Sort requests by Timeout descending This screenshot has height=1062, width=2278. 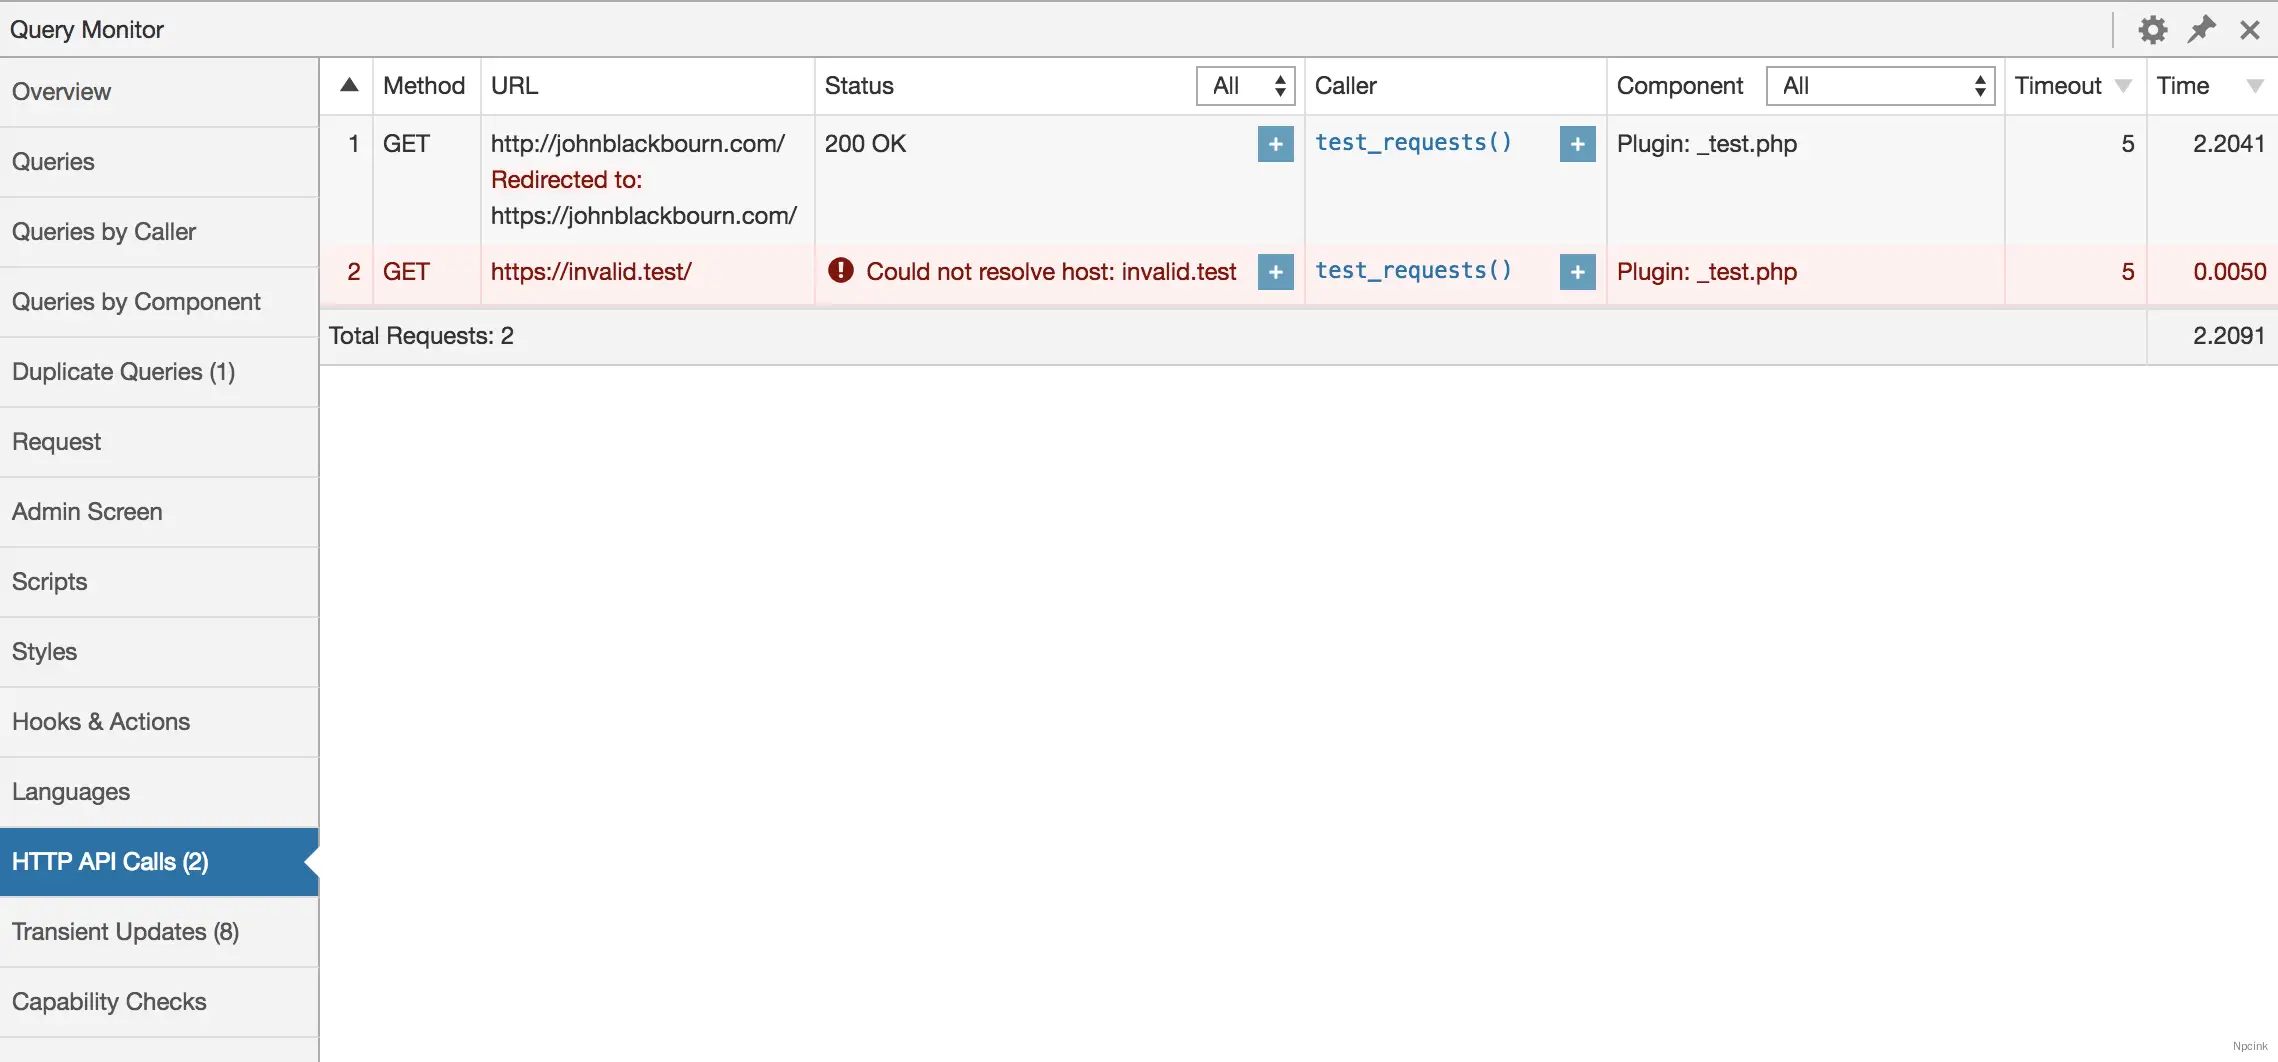2123,86
